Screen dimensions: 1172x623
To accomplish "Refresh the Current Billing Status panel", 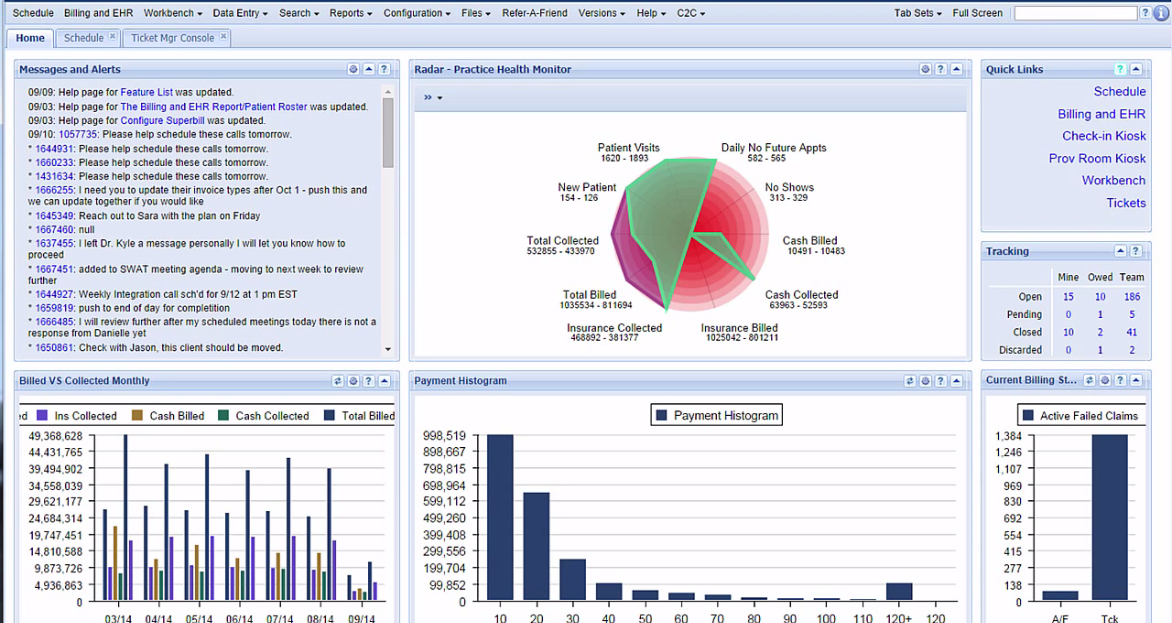I will [1090, 380].
